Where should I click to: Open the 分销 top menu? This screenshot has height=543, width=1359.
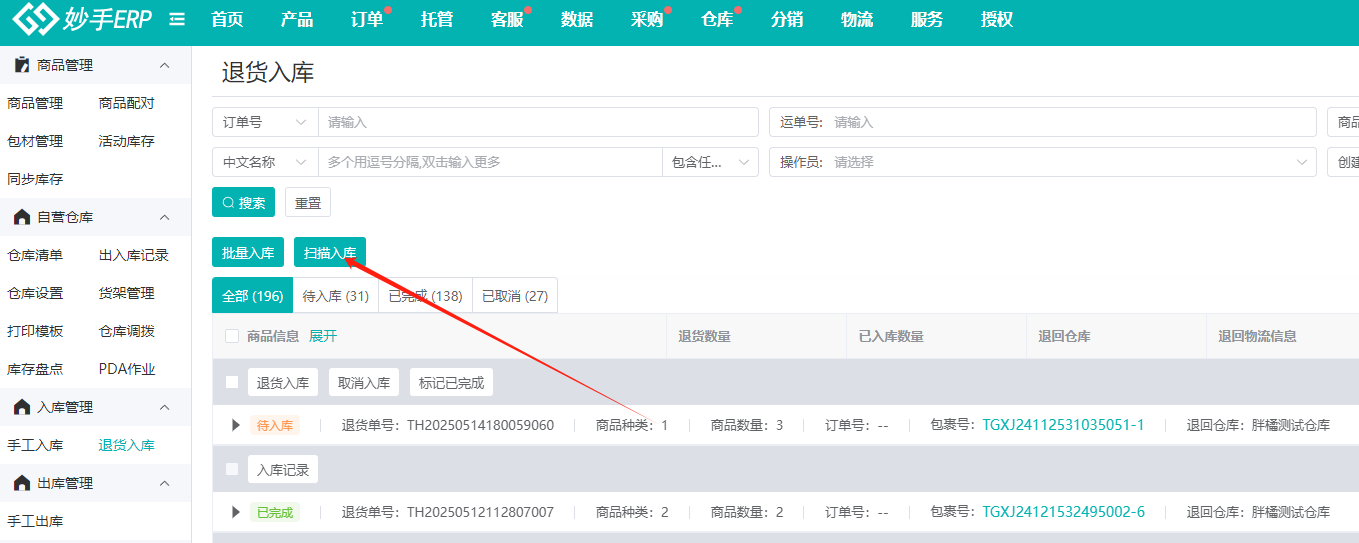pyautogui.click(x=787, y=19)
